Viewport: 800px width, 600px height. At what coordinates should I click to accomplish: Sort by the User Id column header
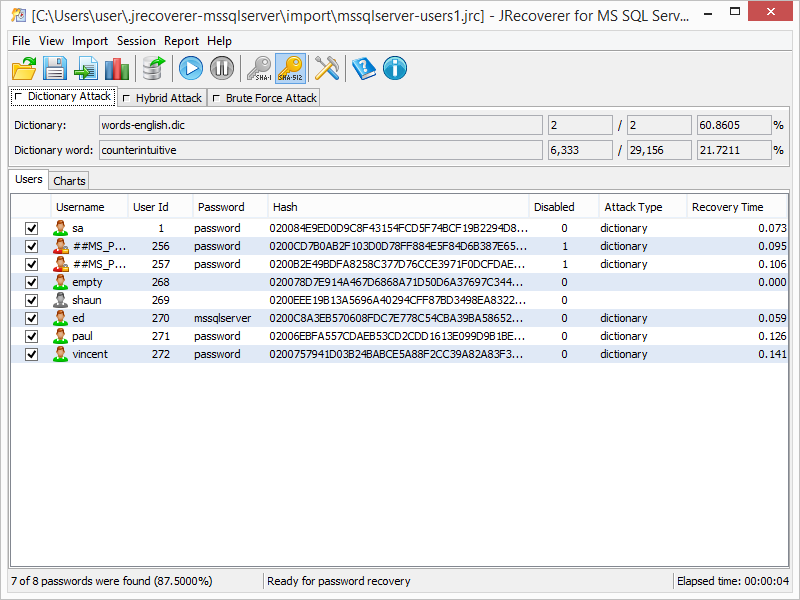click(x=160, y=207)
